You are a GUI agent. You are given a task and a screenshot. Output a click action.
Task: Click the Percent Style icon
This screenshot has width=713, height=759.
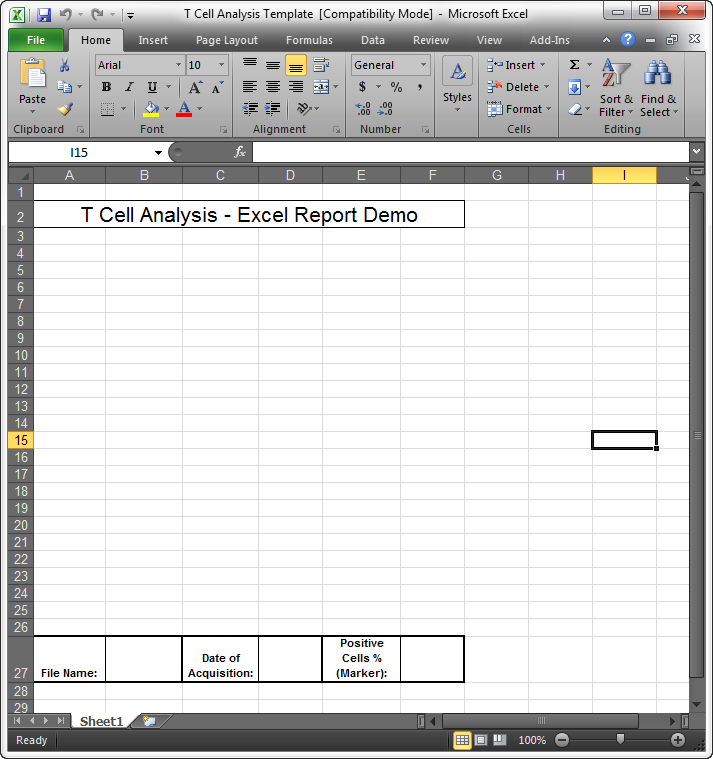coord(396,87)
